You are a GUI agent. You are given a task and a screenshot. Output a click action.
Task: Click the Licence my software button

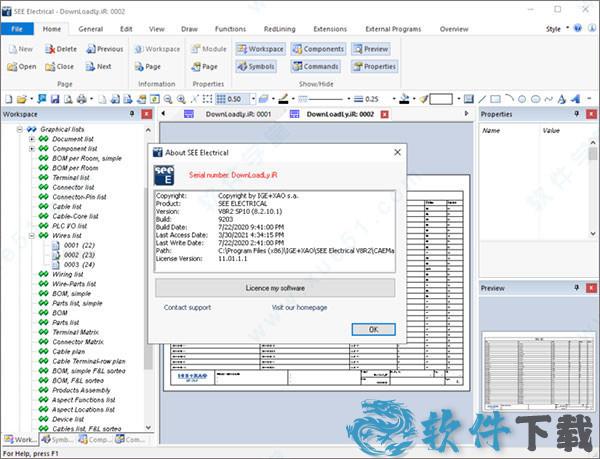275,288
